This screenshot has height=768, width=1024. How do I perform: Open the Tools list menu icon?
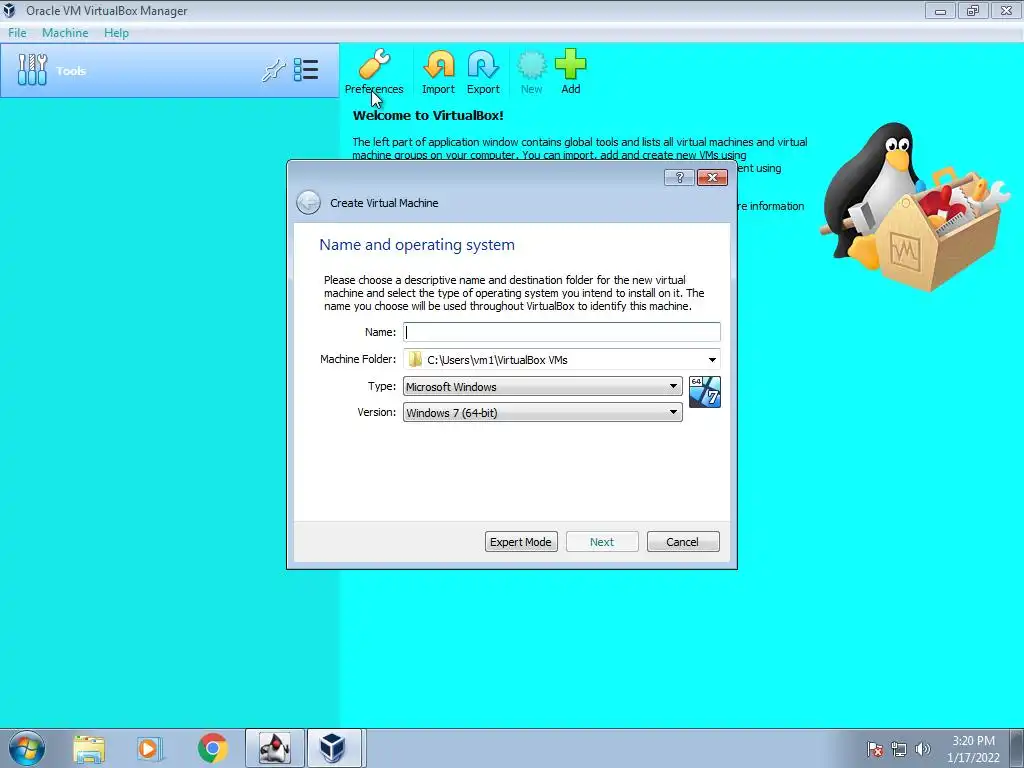coord(306,70)
